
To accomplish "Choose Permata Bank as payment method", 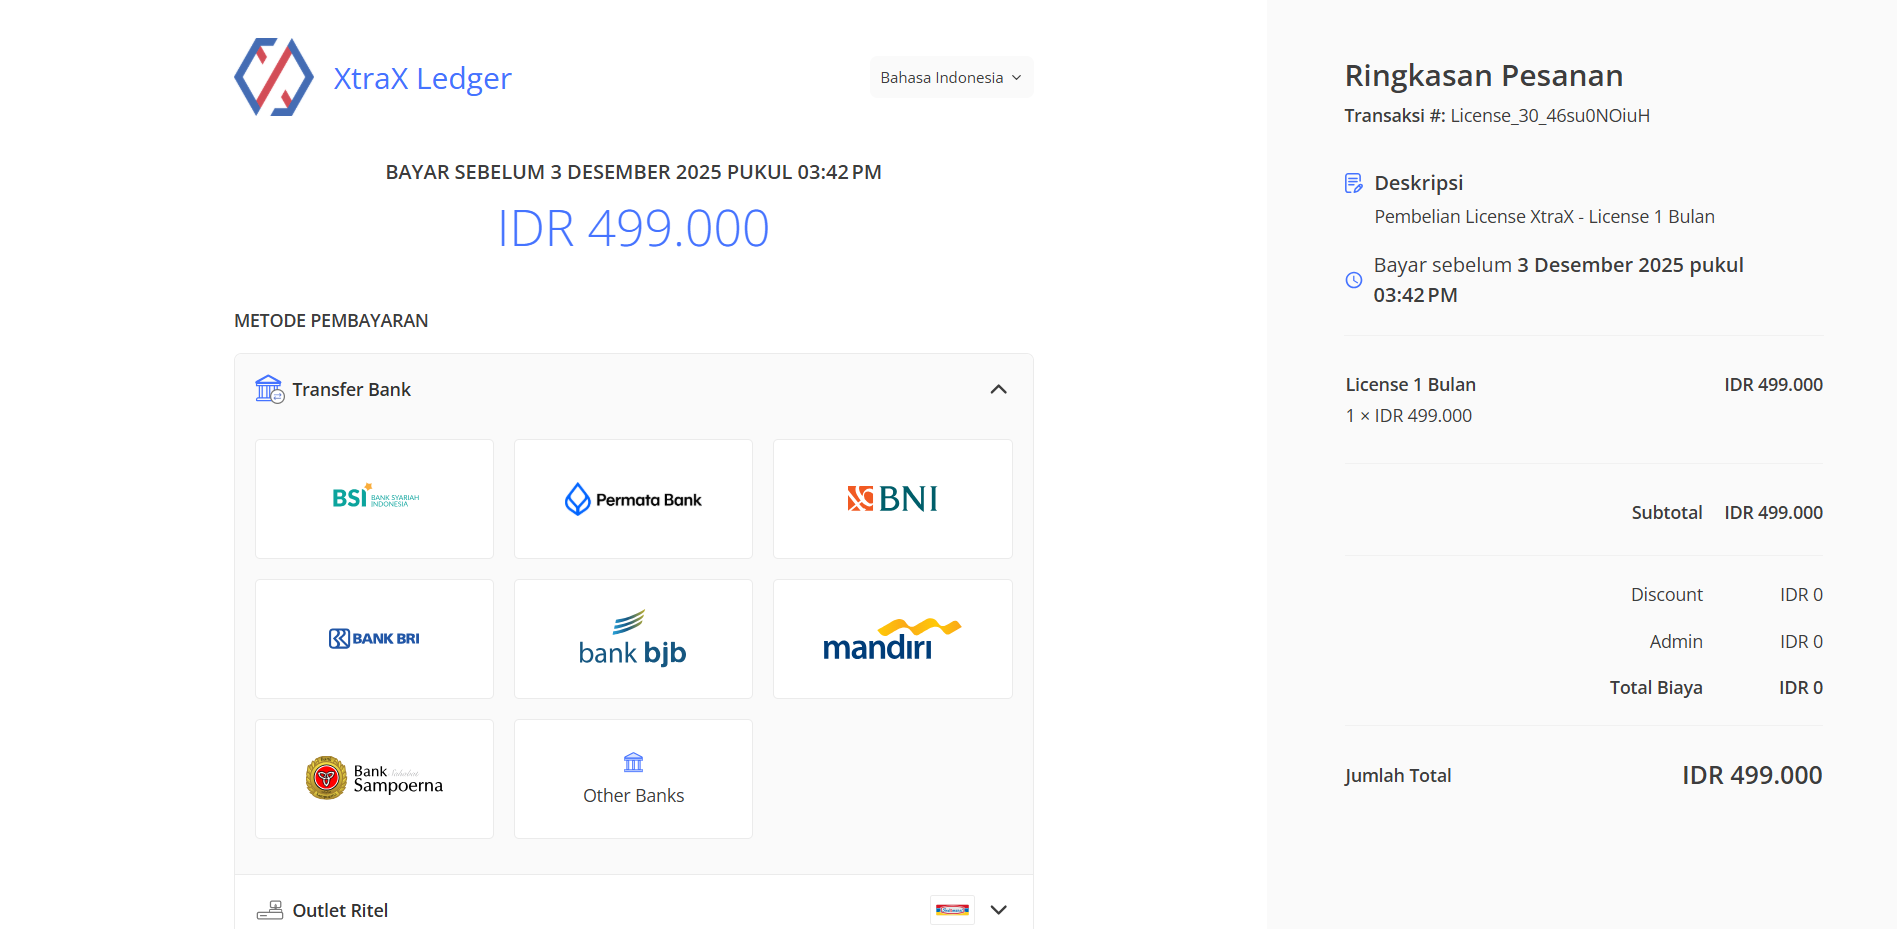I will [633, 499].
